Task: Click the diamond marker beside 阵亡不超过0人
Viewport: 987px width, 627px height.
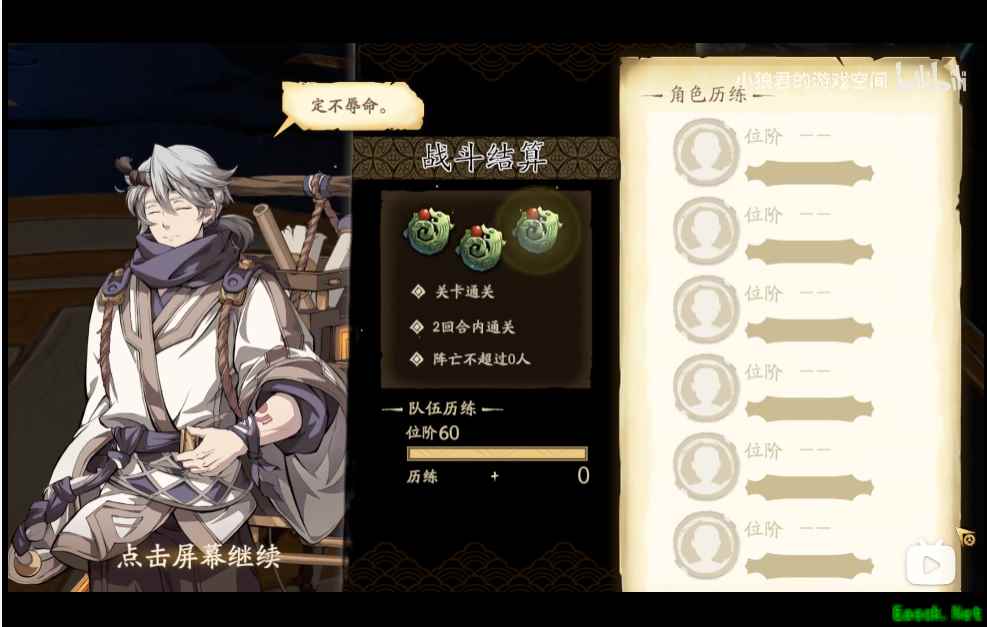Action: [416, 359]
